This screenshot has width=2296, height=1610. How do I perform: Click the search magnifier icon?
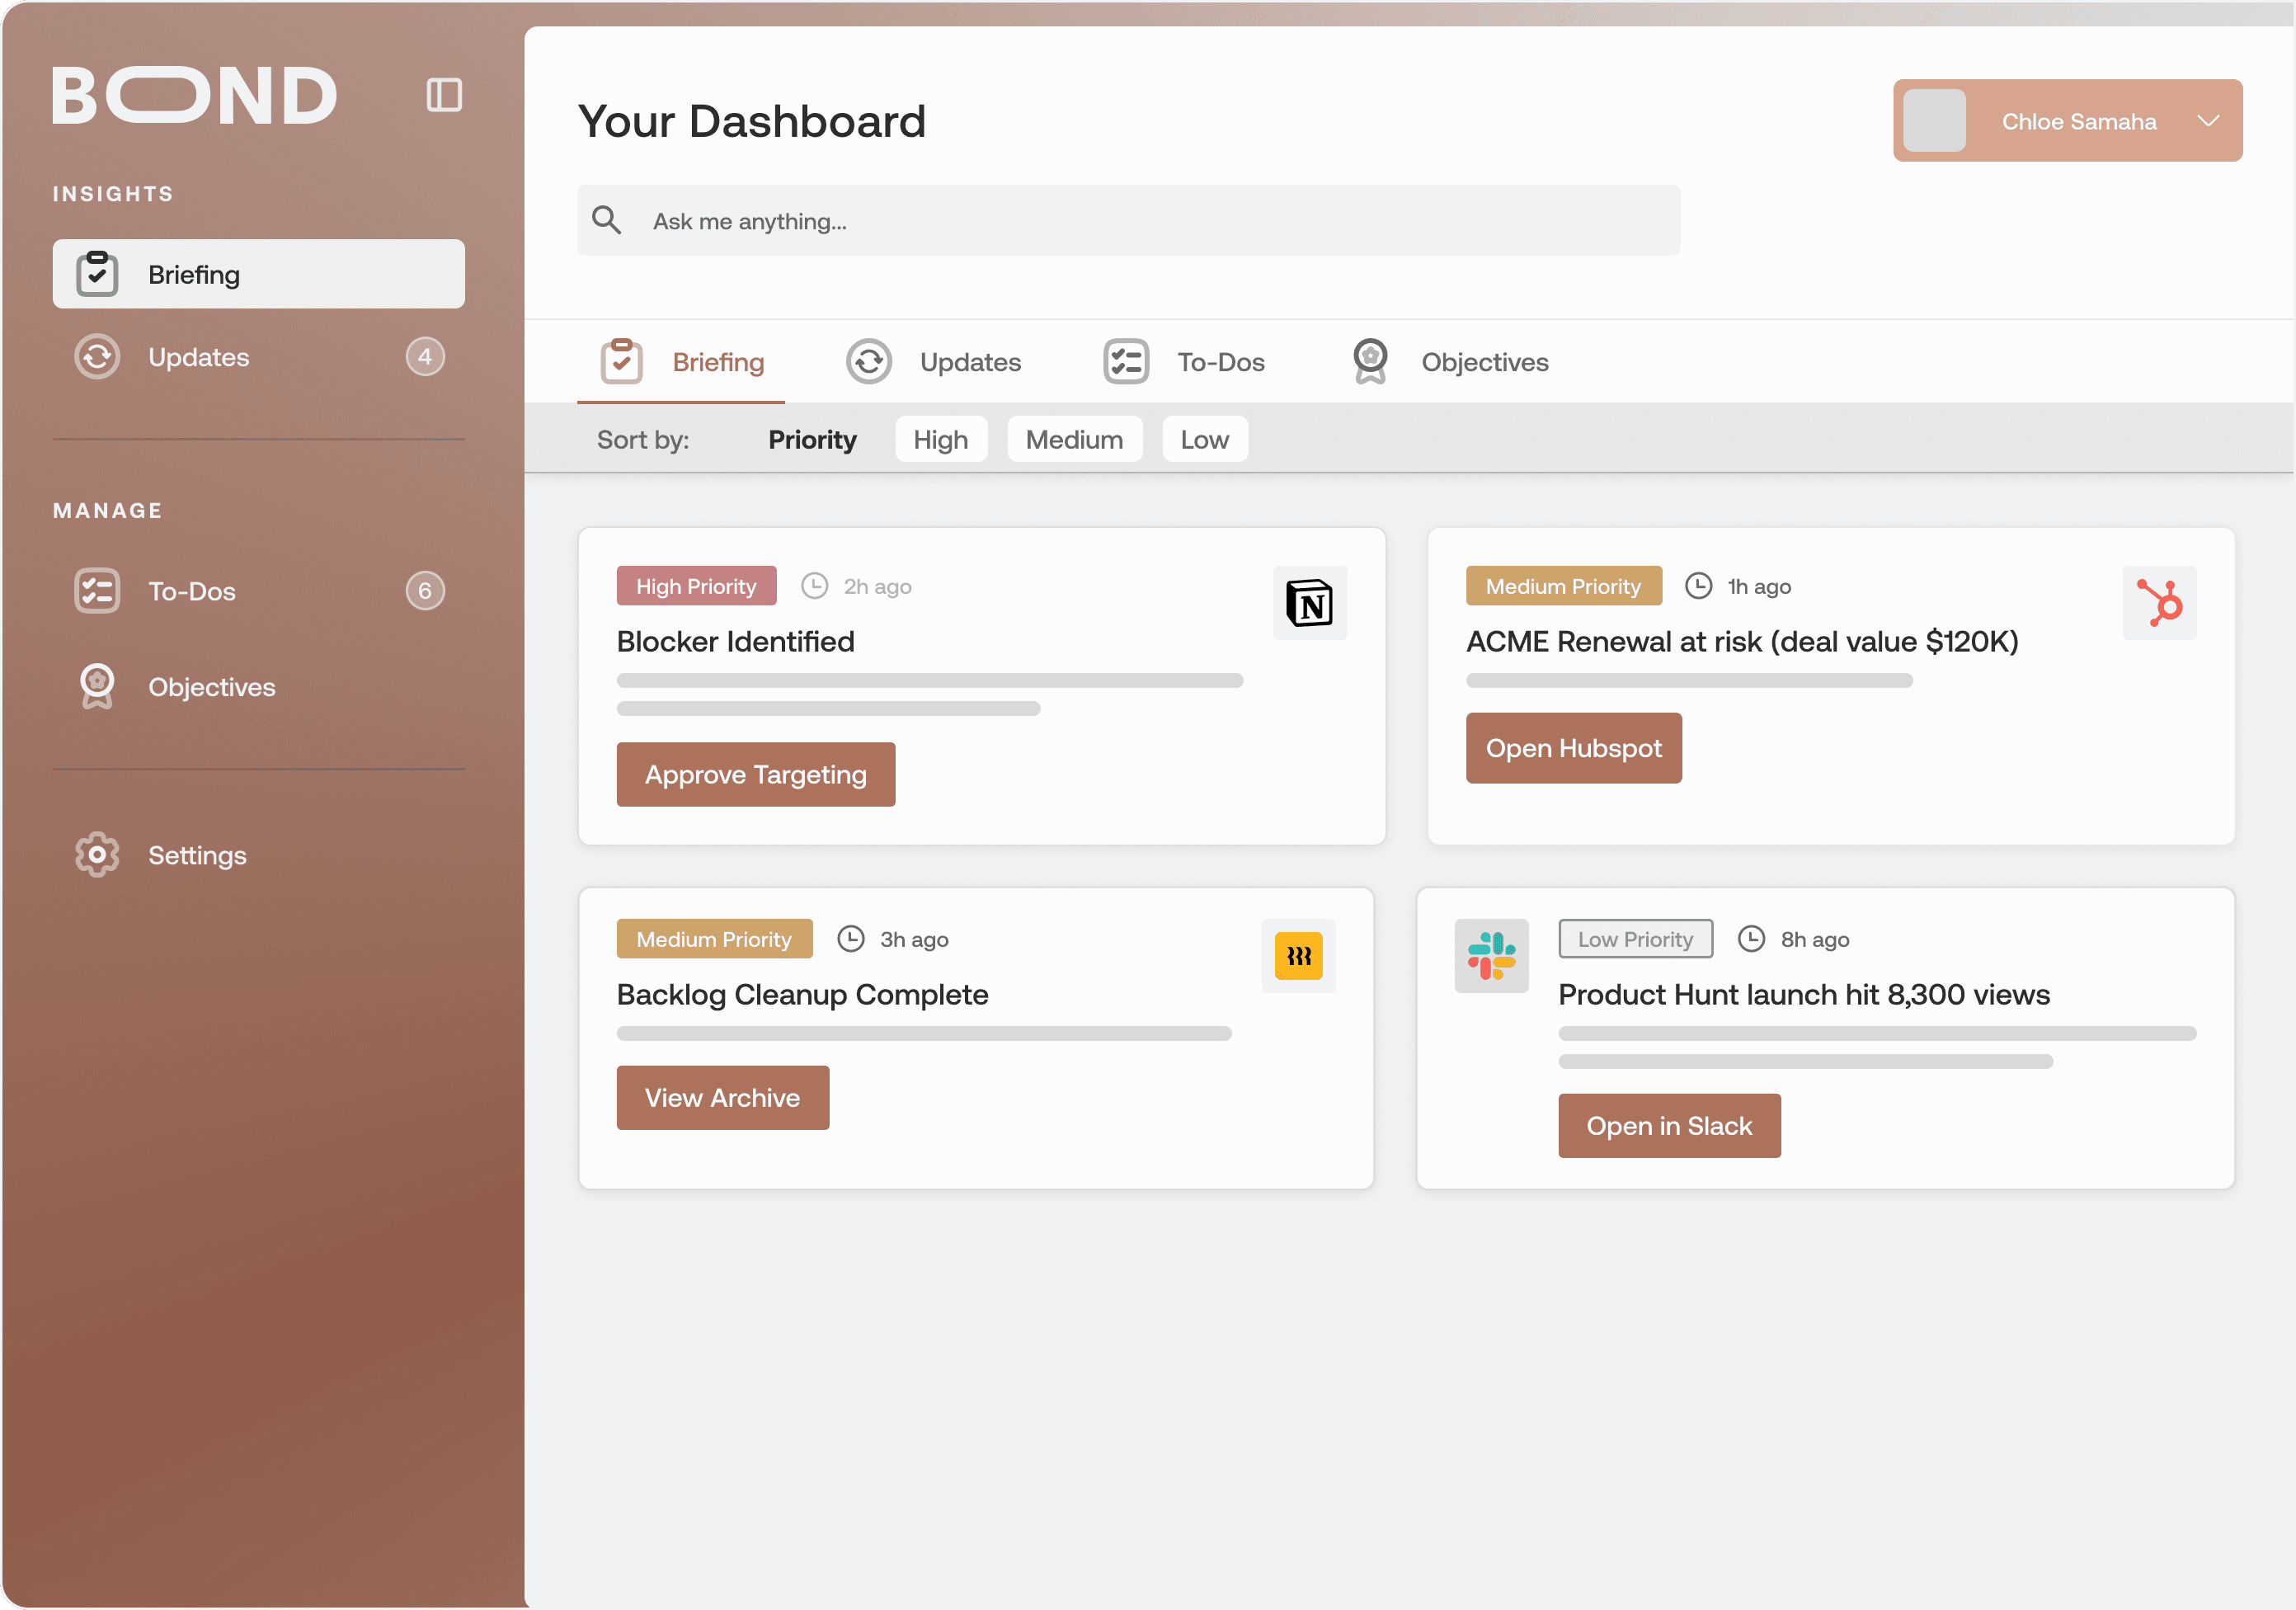(606, 220)
